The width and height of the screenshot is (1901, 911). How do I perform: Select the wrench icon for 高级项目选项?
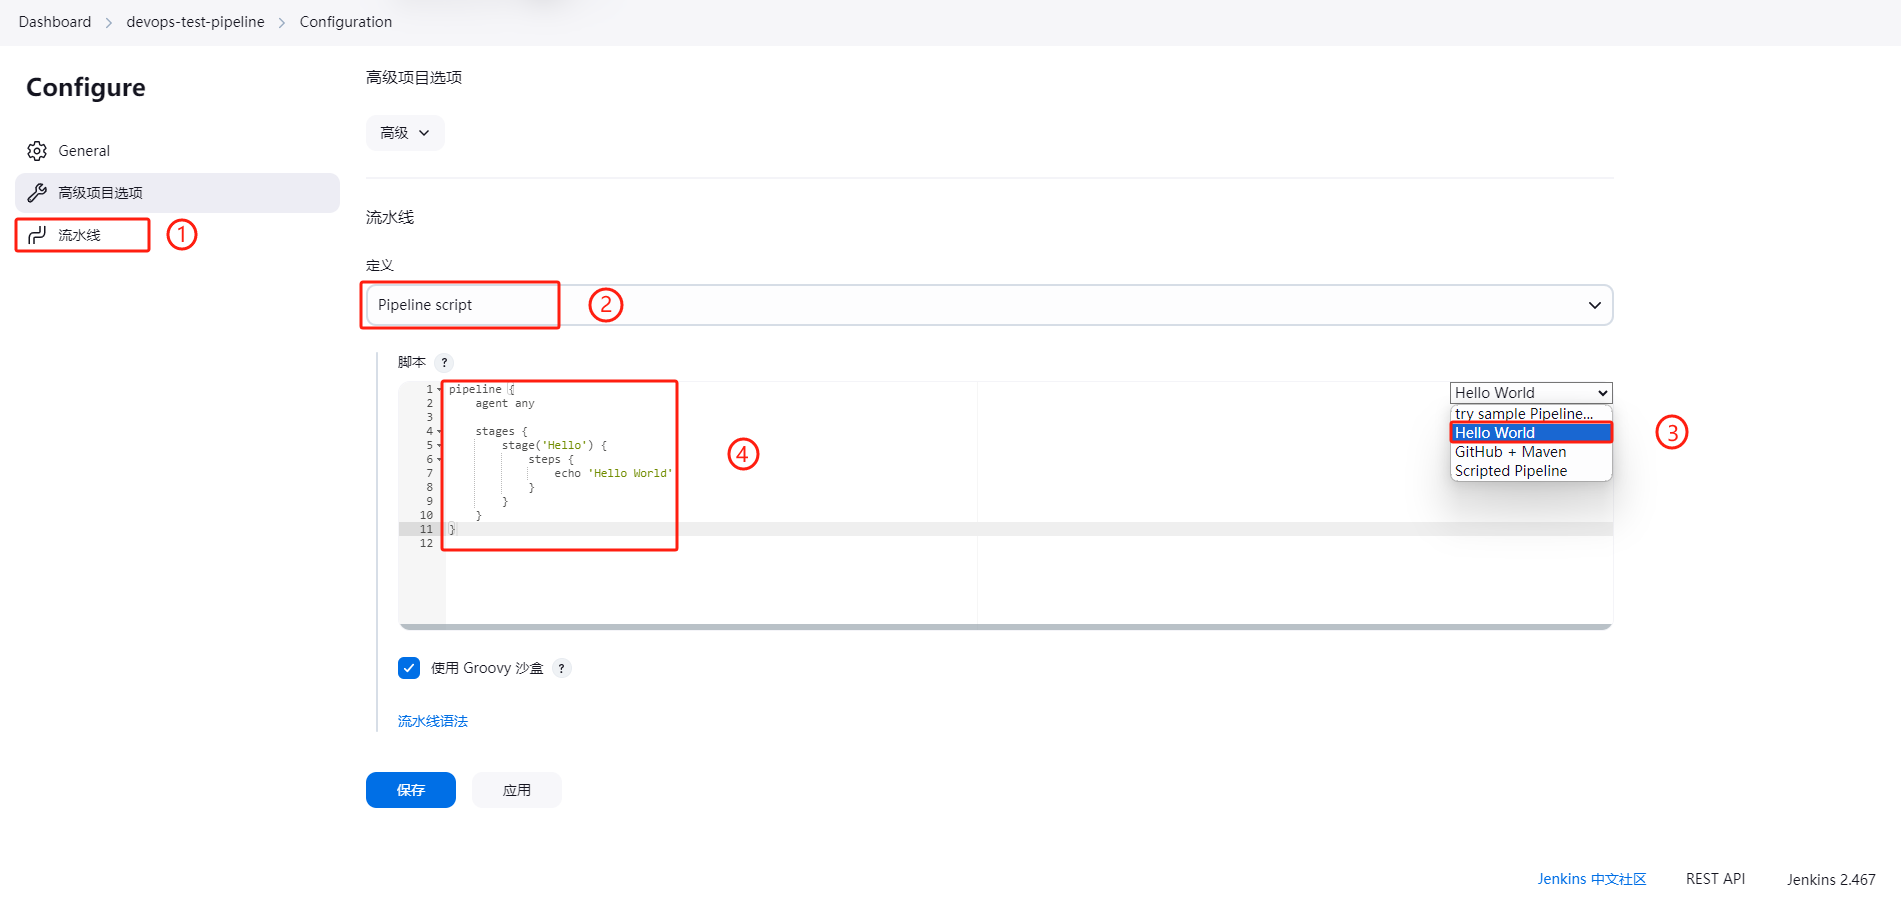pyautogui.click(x=37, y=193)
